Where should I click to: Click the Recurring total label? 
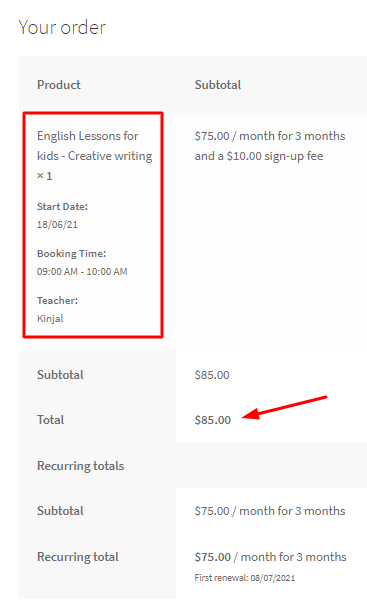[78, 557]
